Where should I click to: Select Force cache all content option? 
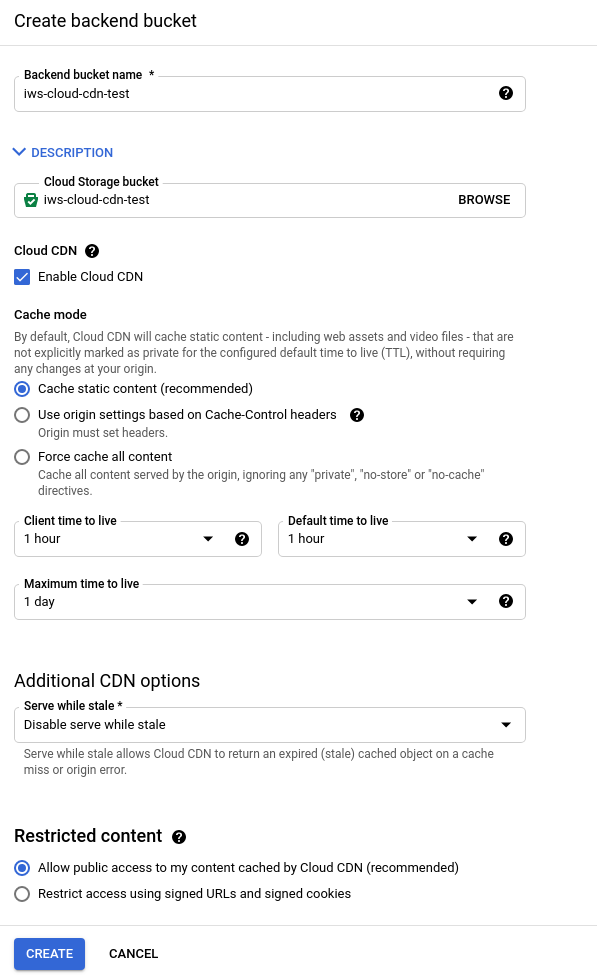pyautogui.click(x=22, y=457)
